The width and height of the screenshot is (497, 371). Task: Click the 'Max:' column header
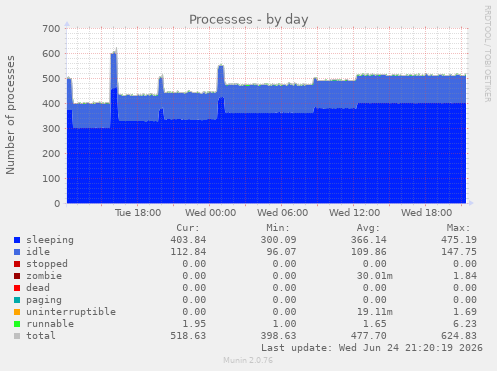pyautogui.click(x=459, y=228)
